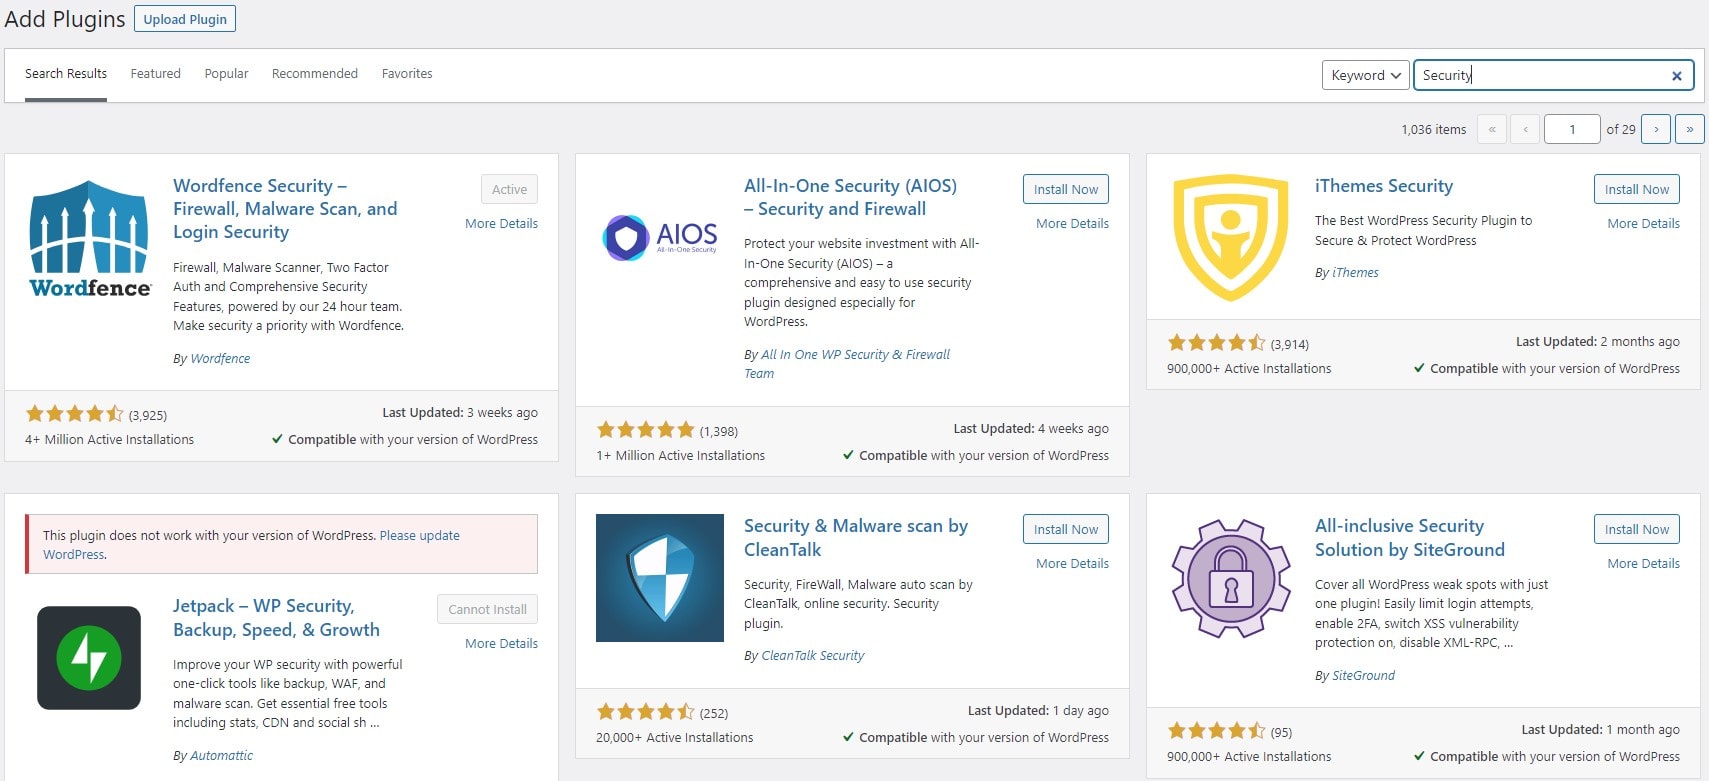Open All-inclusive Security Solution by SiteGround title
Screen dimensions: 1709x781
click(1409, 538)
